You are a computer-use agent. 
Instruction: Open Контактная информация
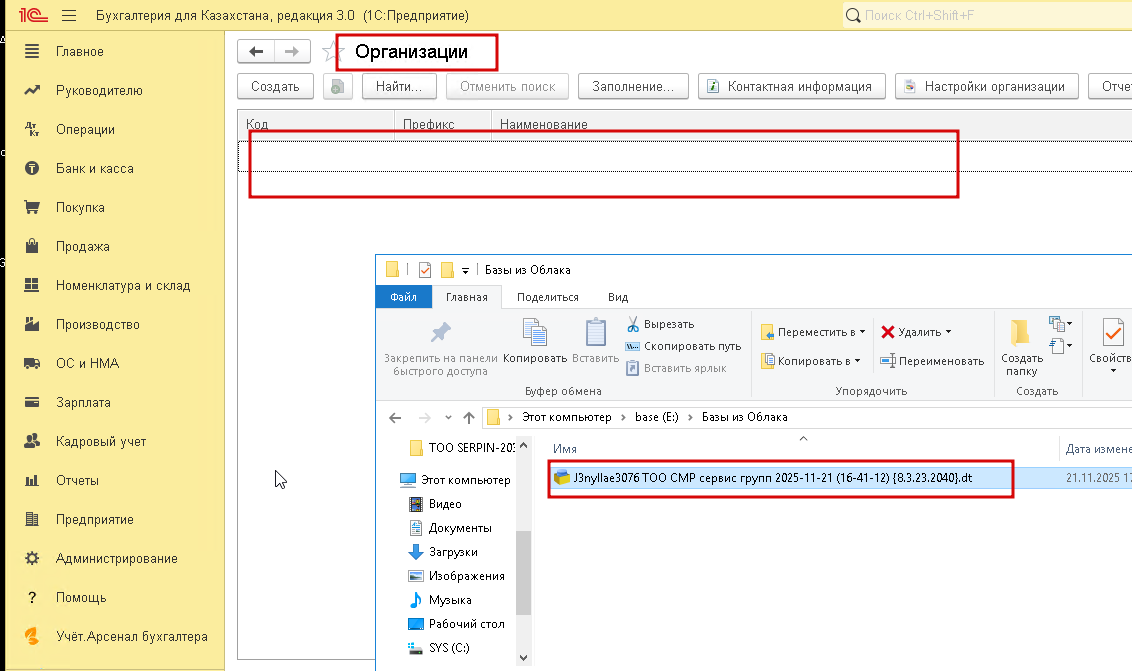pyautogui.click(x=791, y=87)
